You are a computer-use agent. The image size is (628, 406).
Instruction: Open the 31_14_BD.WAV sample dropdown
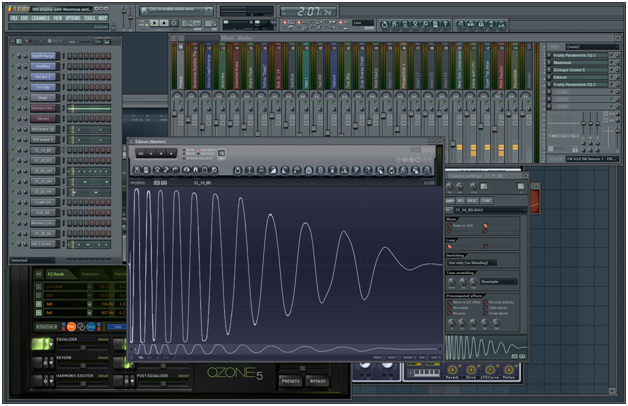point(490,210)
